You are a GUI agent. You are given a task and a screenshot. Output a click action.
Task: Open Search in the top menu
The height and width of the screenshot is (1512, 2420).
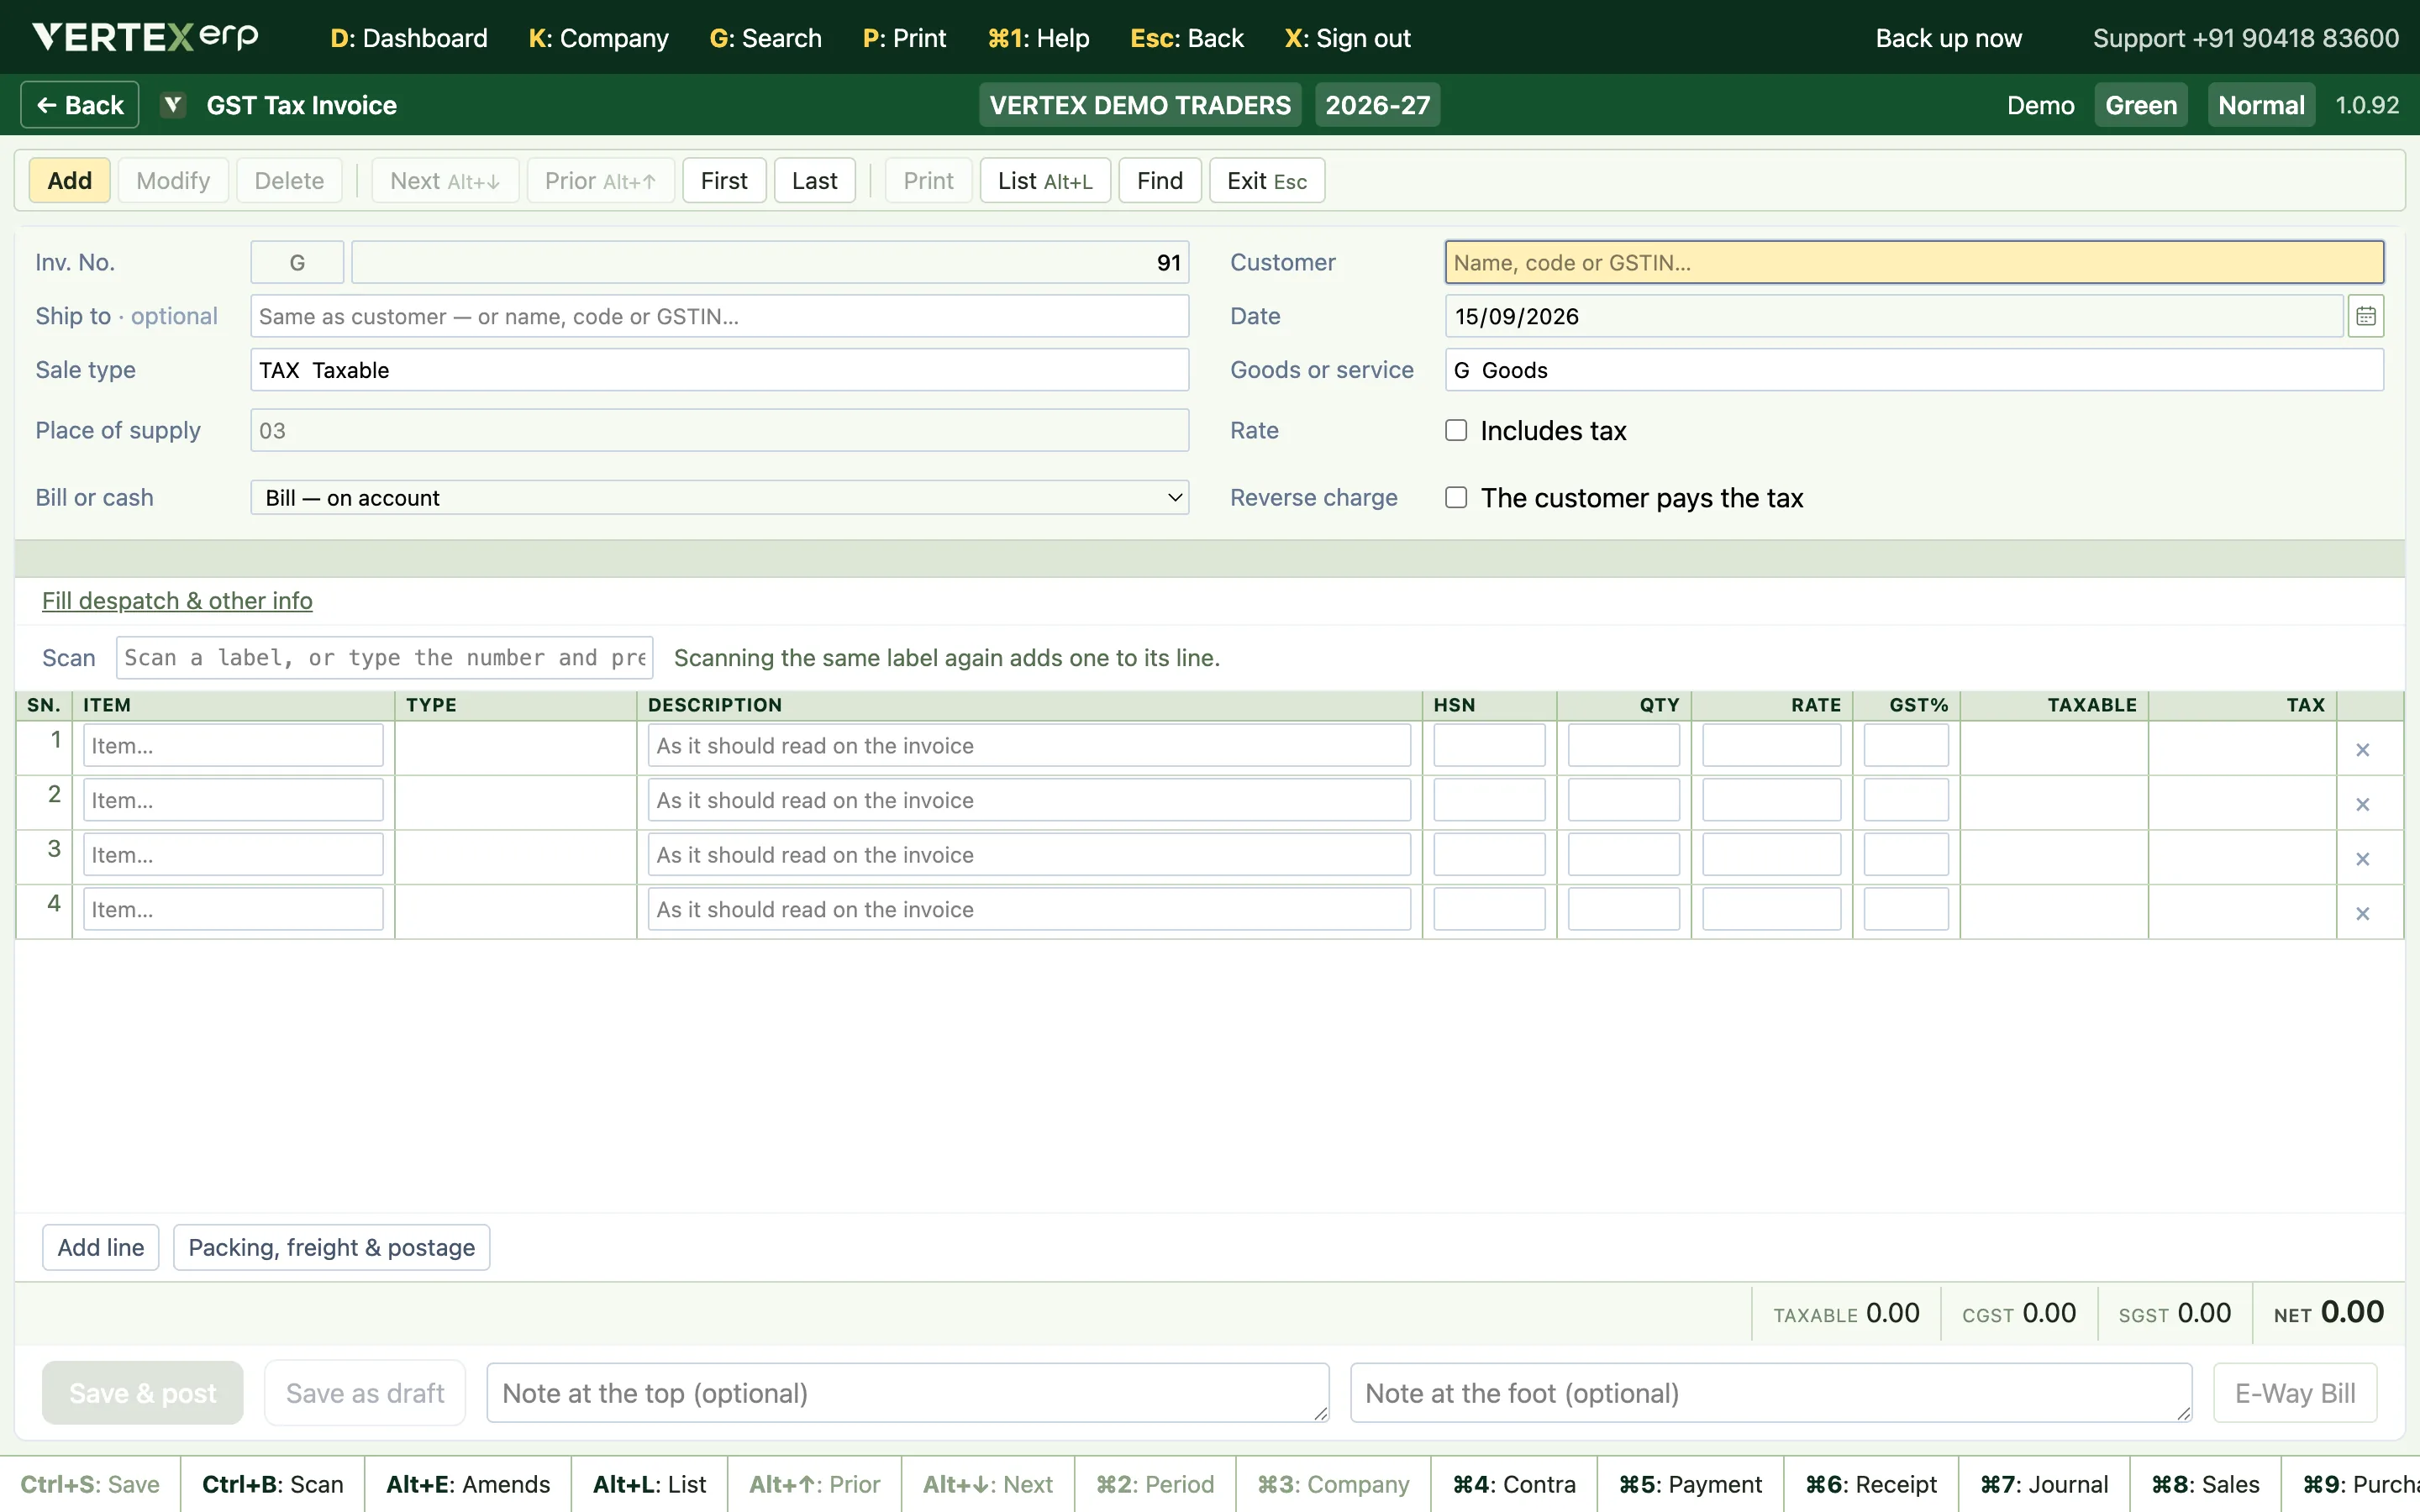(765, 38)
